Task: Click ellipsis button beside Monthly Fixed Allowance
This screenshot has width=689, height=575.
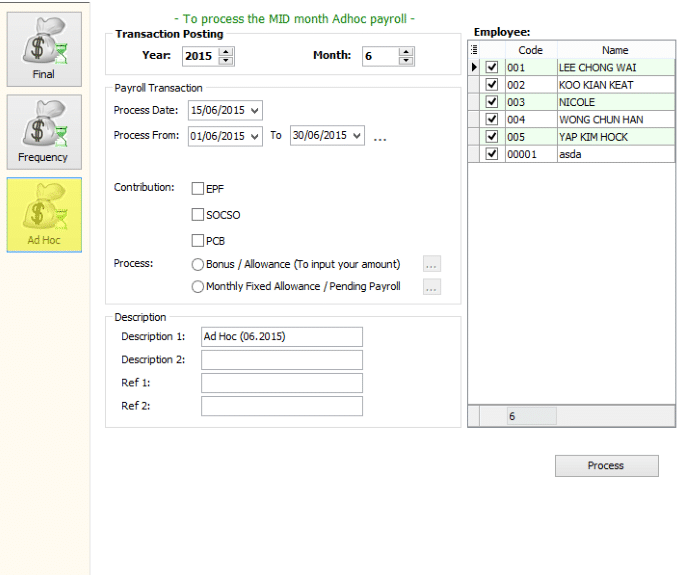Action: click(x=431, y=287)
